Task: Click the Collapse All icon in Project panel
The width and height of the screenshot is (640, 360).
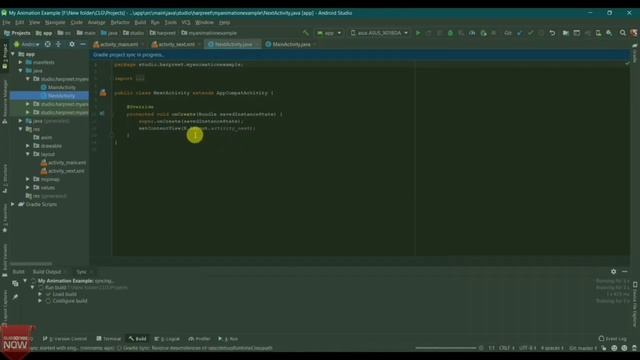Action: (x=58, y=44)
